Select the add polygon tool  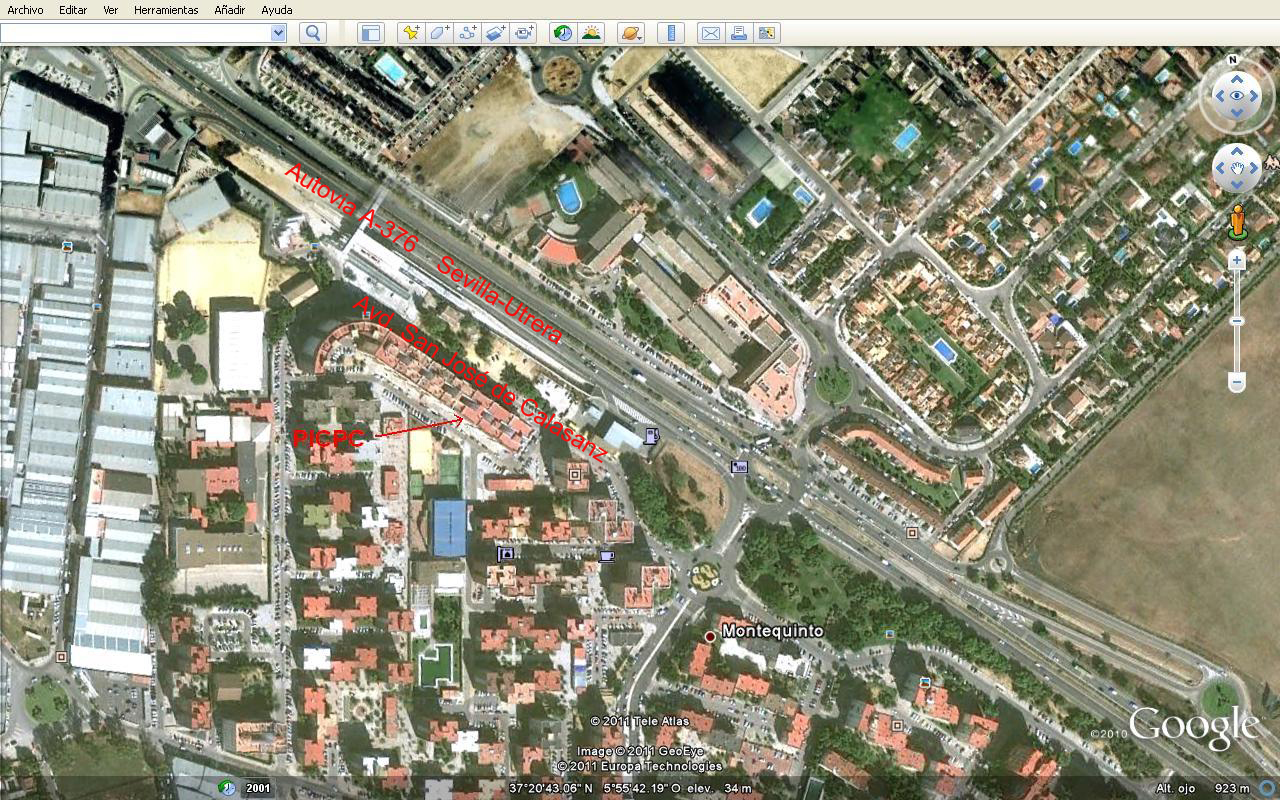pyautogui.click(x=439, y=33)
